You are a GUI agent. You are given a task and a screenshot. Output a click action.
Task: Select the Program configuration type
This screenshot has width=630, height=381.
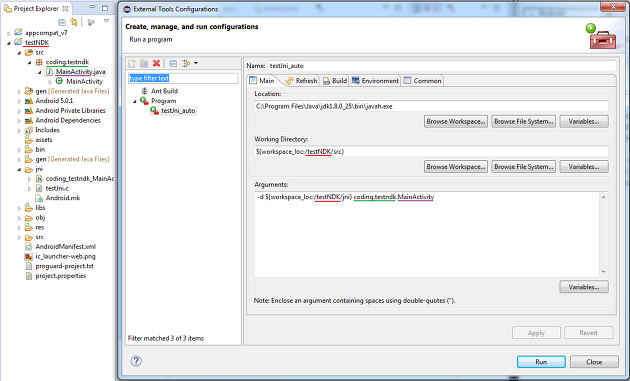tap(164, 101)
